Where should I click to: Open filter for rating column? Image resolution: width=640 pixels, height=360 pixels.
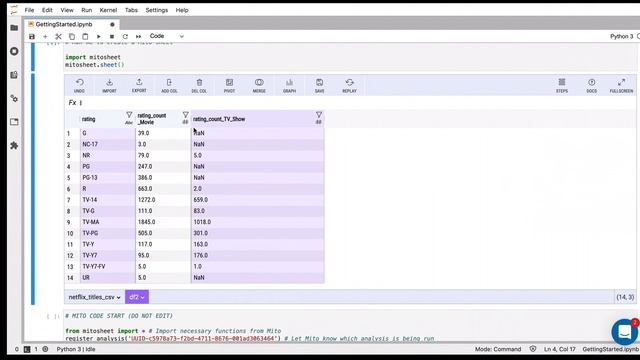[129, 116]
